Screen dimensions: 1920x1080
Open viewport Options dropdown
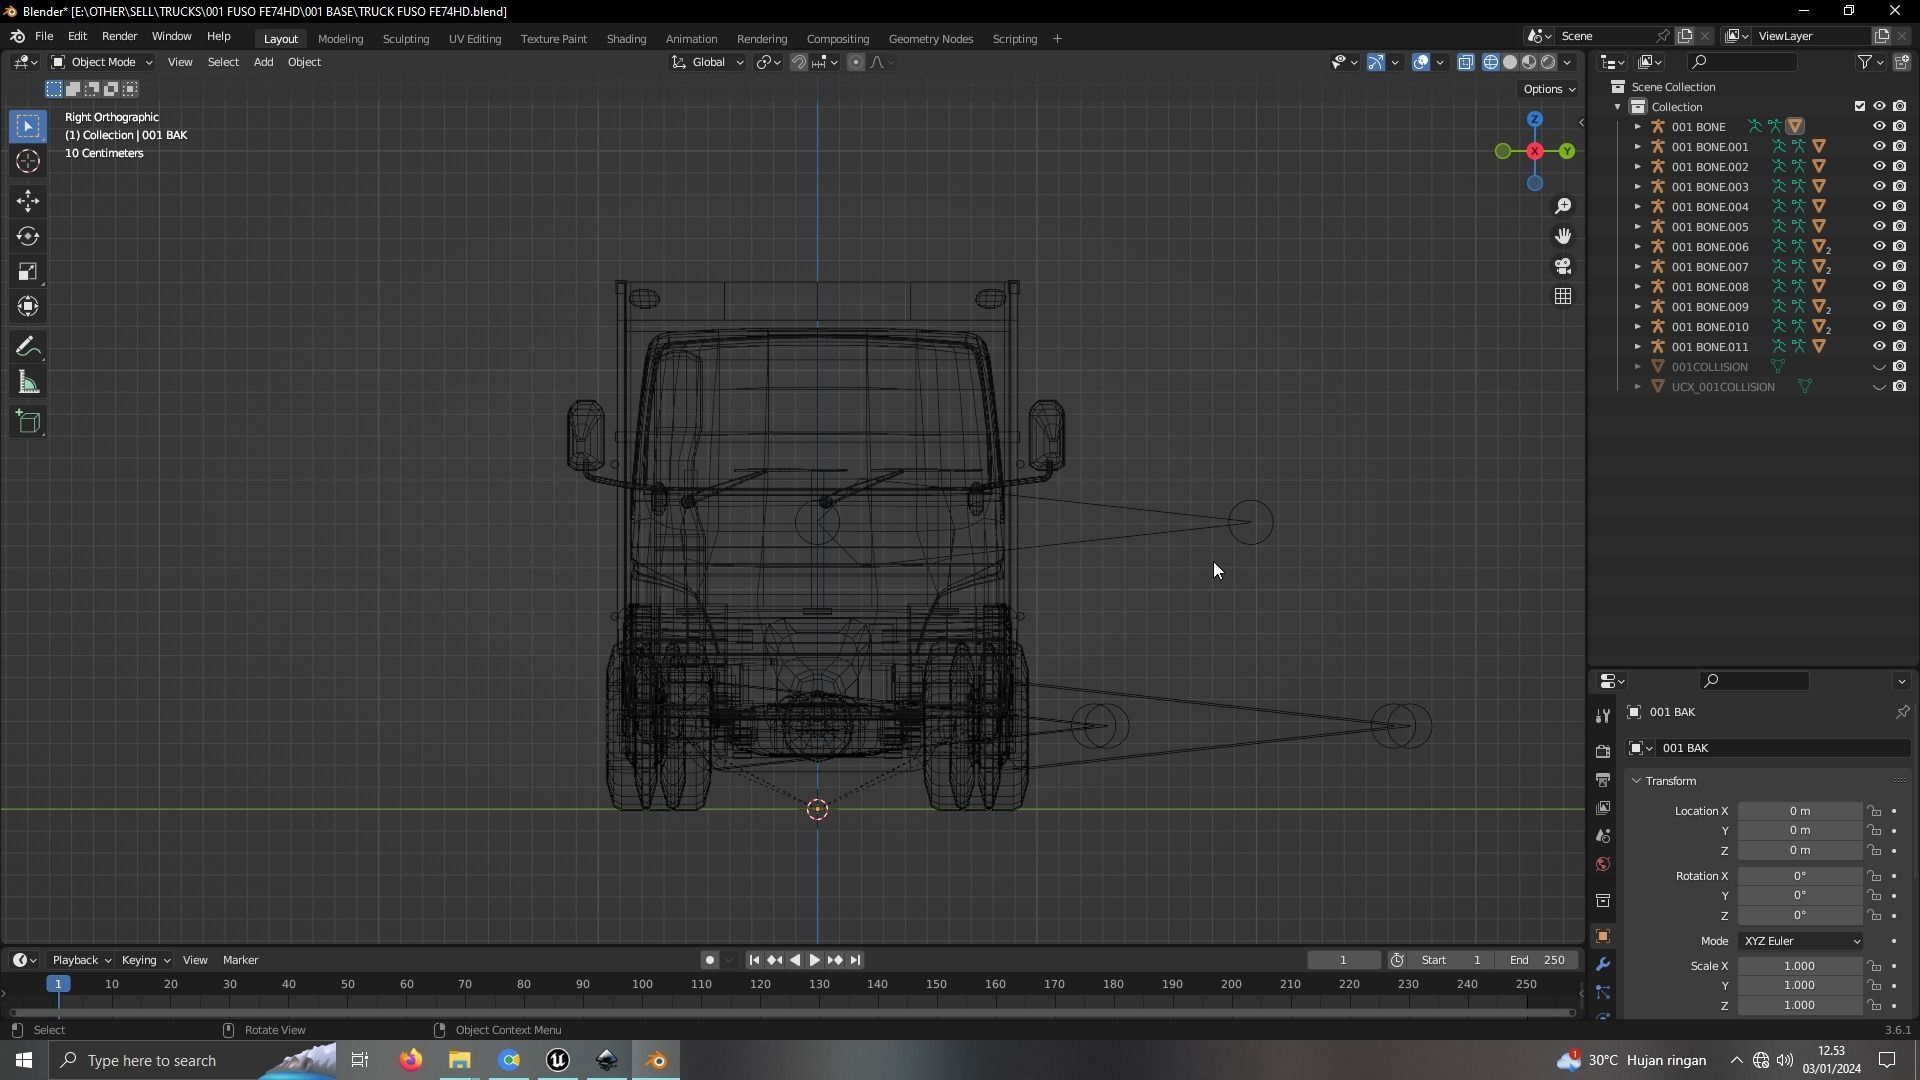pyautogui.click(x=1548, y=89)
